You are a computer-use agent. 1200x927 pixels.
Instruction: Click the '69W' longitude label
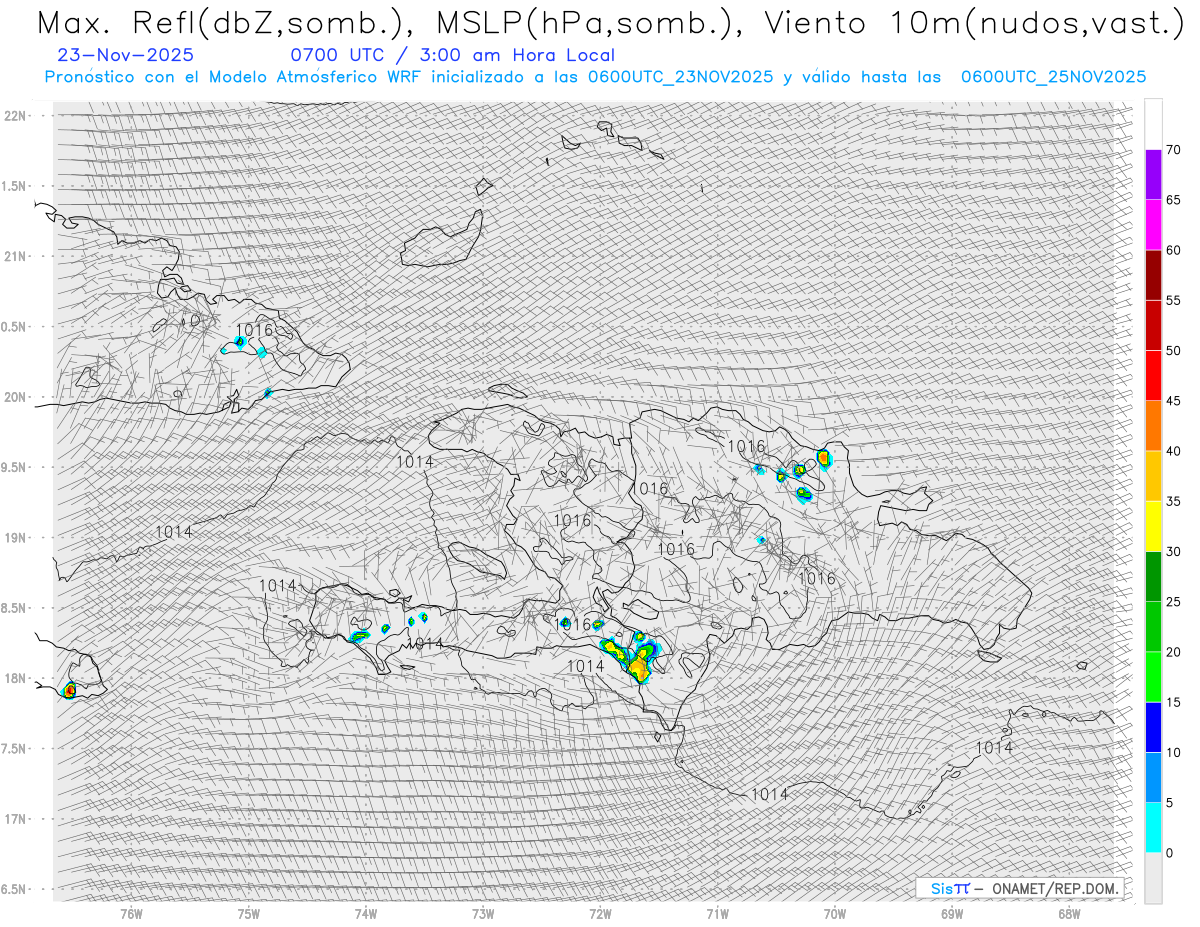point(952,913)
